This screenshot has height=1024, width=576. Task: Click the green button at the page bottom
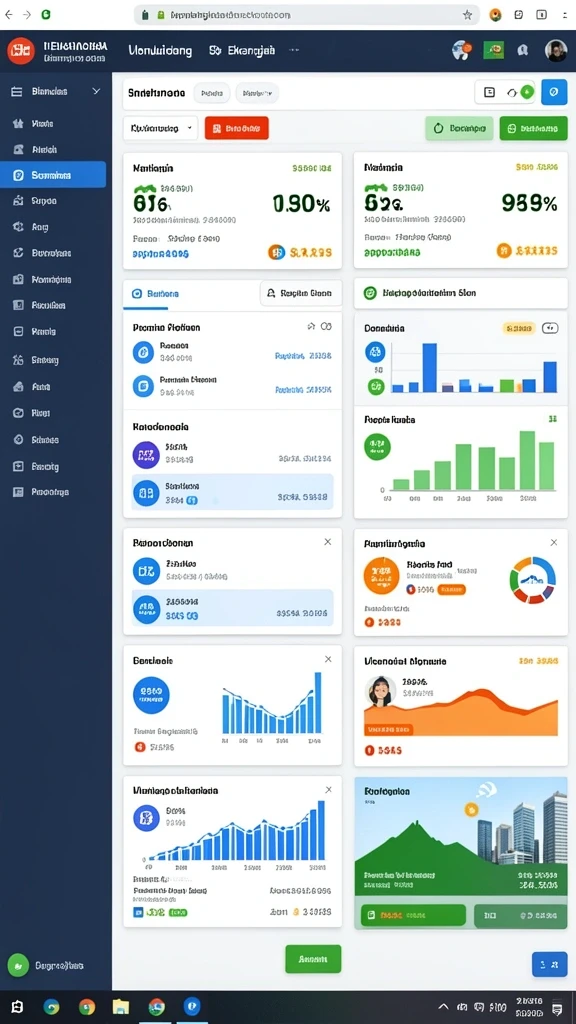pos(313,959)
